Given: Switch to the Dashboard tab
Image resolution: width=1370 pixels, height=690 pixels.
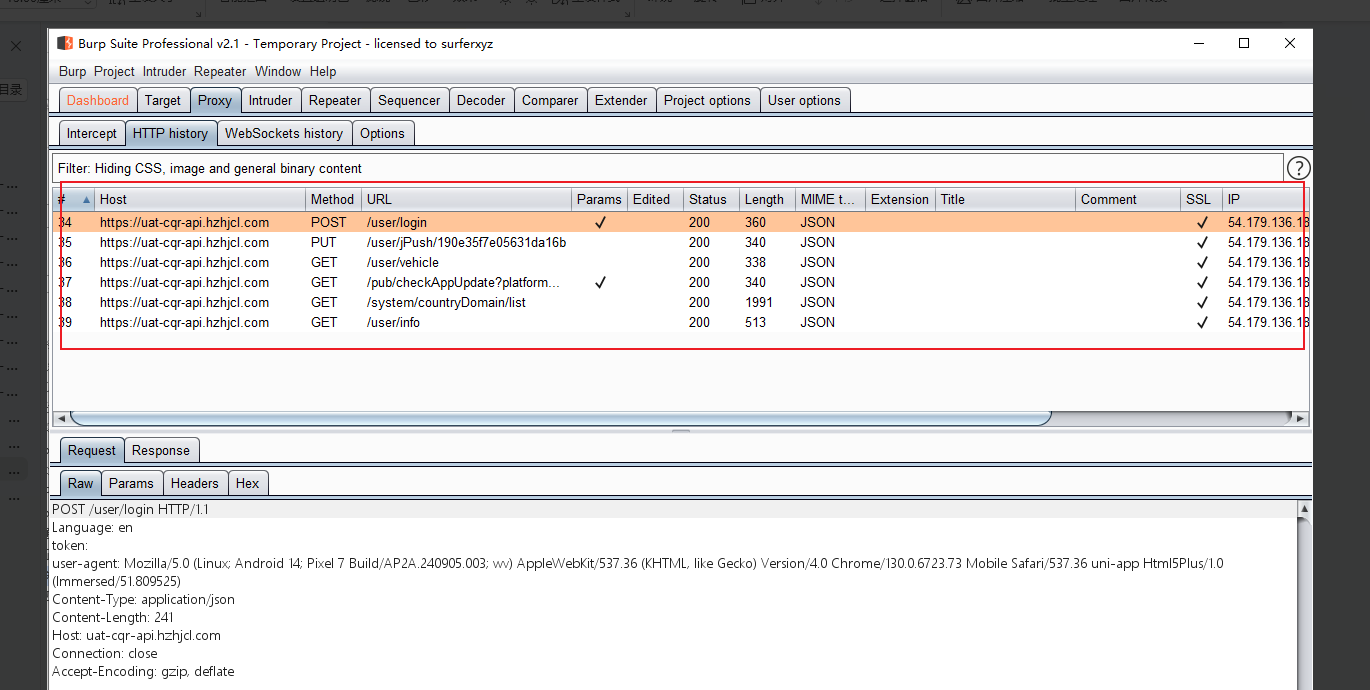Looking at the screenshot, I should [98, 100].
